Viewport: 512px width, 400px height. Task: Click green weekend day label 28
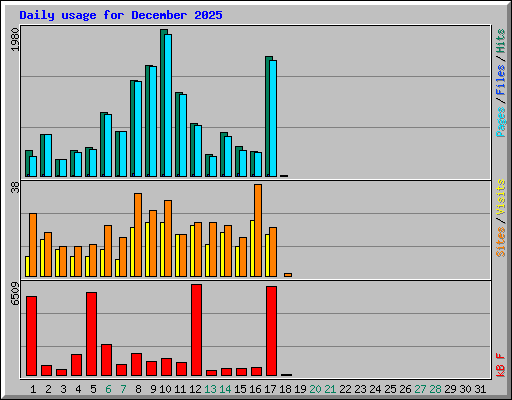[x=435, y=389]
